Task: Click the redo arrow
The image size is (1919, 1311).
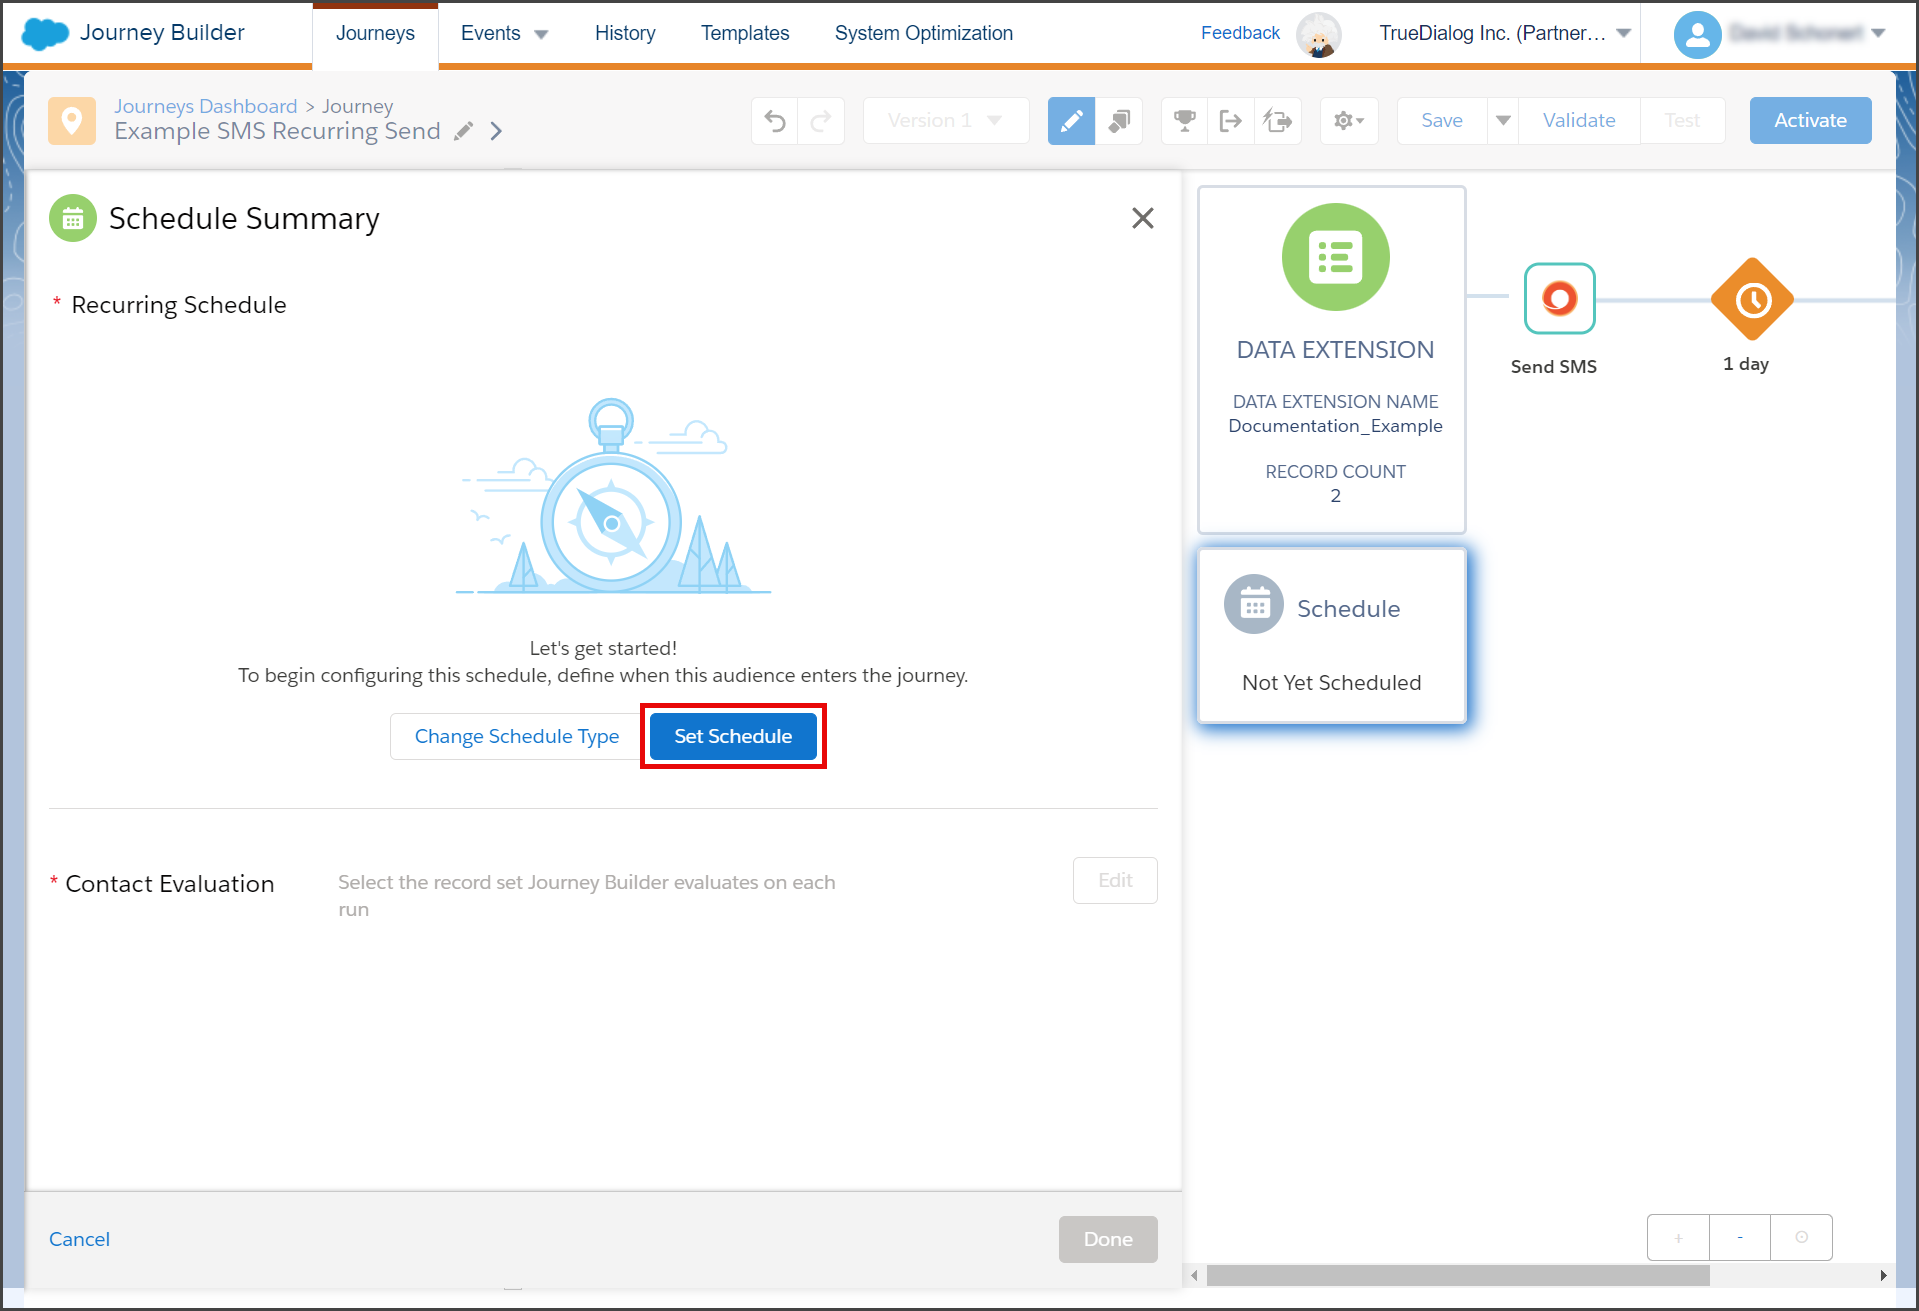Action: (x=821, y=121)
